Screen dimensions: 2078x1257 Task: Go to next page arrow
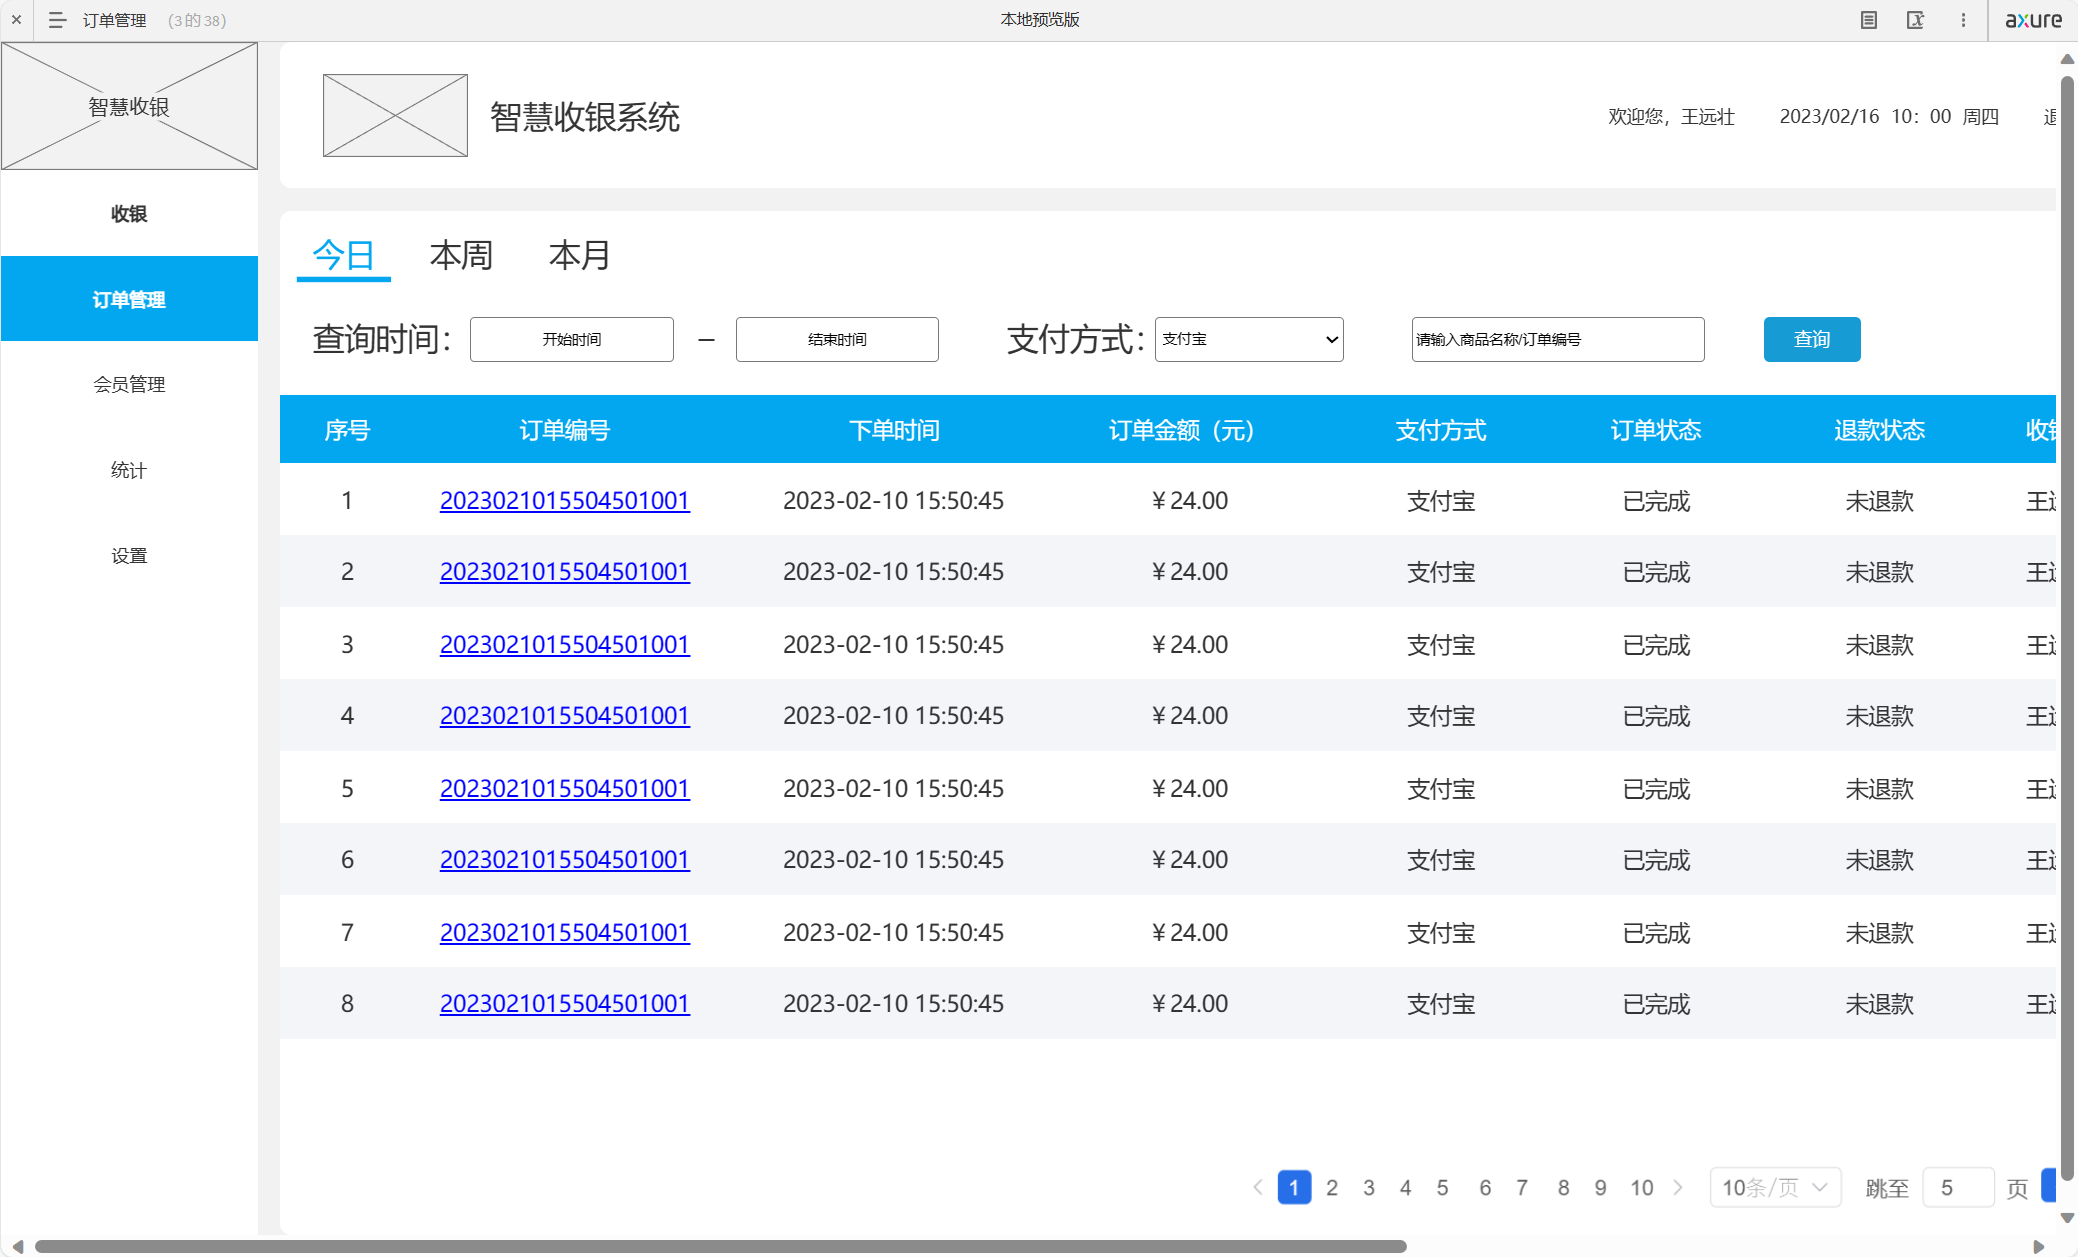pyautogui.click(x=1678, y=1187)
